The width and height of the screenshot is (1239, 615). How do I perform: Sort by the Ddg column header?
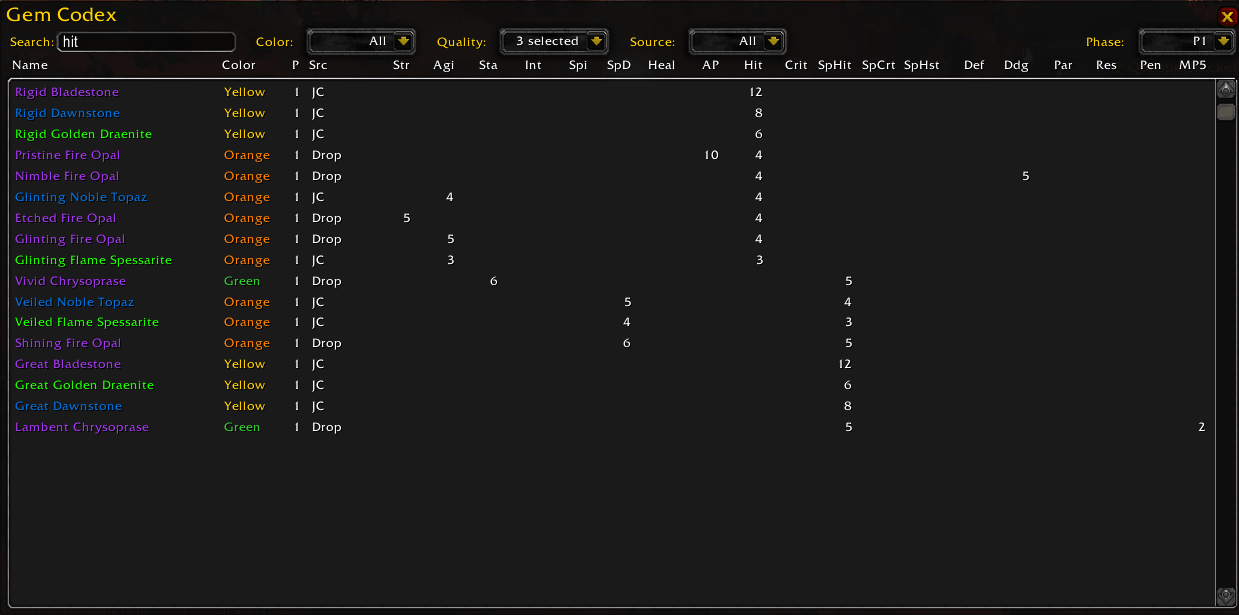(1016, 65)
